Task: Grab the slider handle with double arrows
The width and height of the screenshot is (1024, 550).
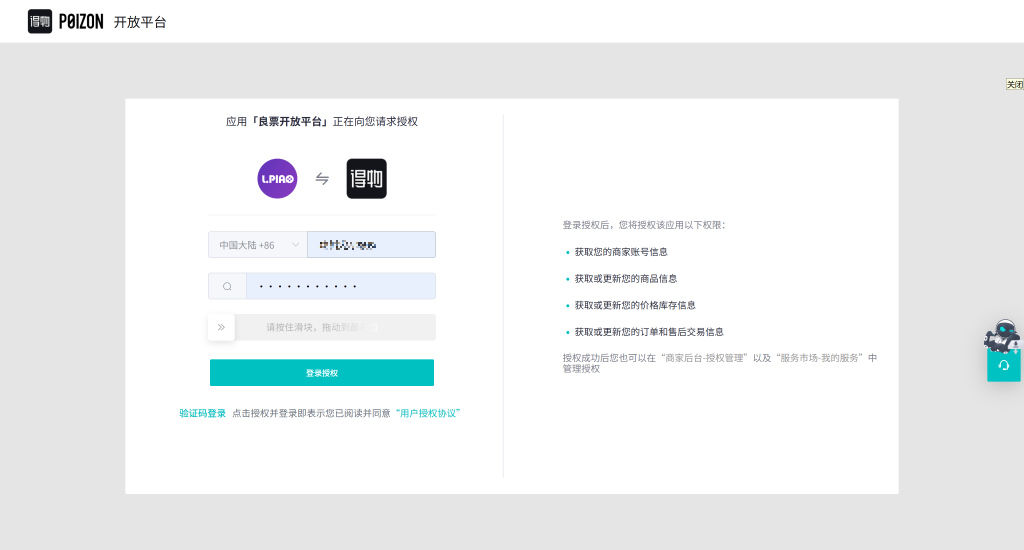Action: 221,327
